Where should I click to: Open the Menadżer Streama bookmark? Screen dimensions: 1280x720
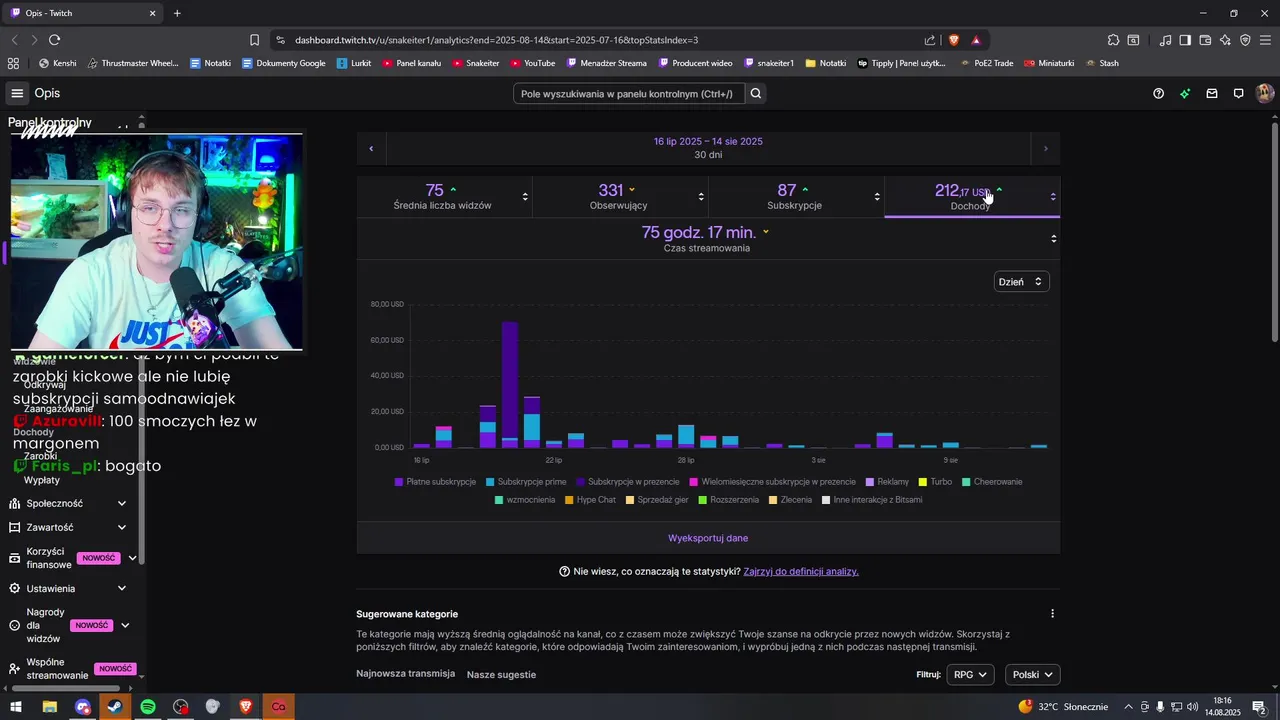[x=606, y=63]
